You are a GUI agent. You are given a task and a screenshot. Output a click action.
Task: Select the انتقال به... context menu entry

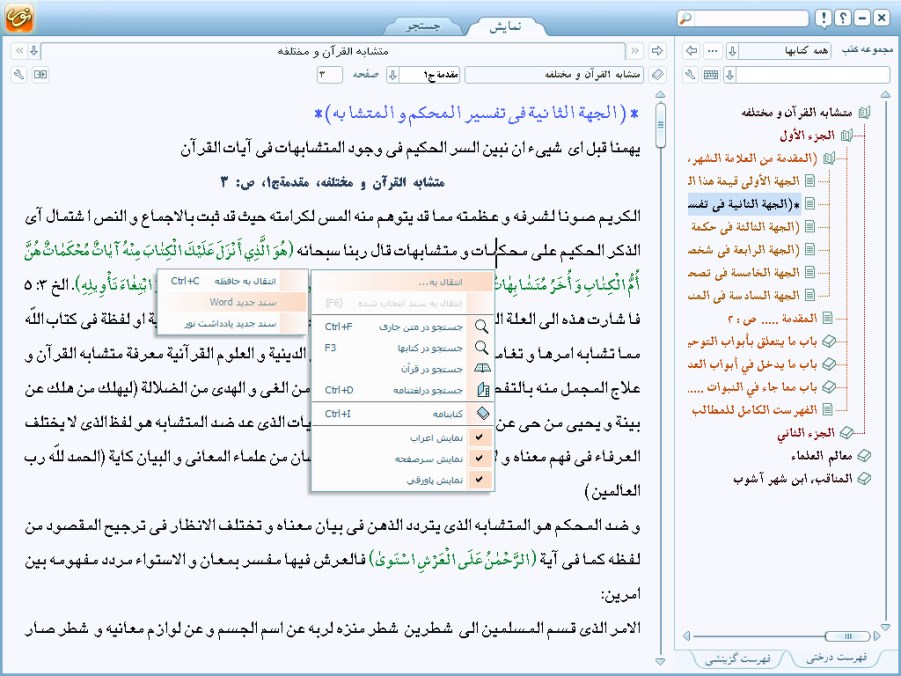402,282
